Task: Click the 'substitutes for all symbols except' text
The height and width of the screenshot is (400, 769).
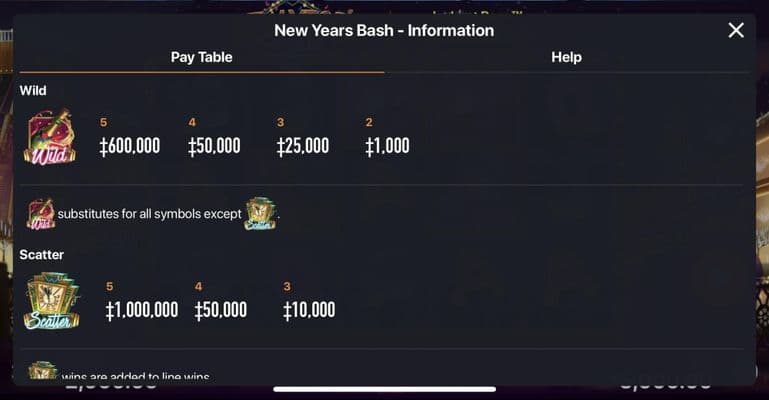Action: click(149, 214)
